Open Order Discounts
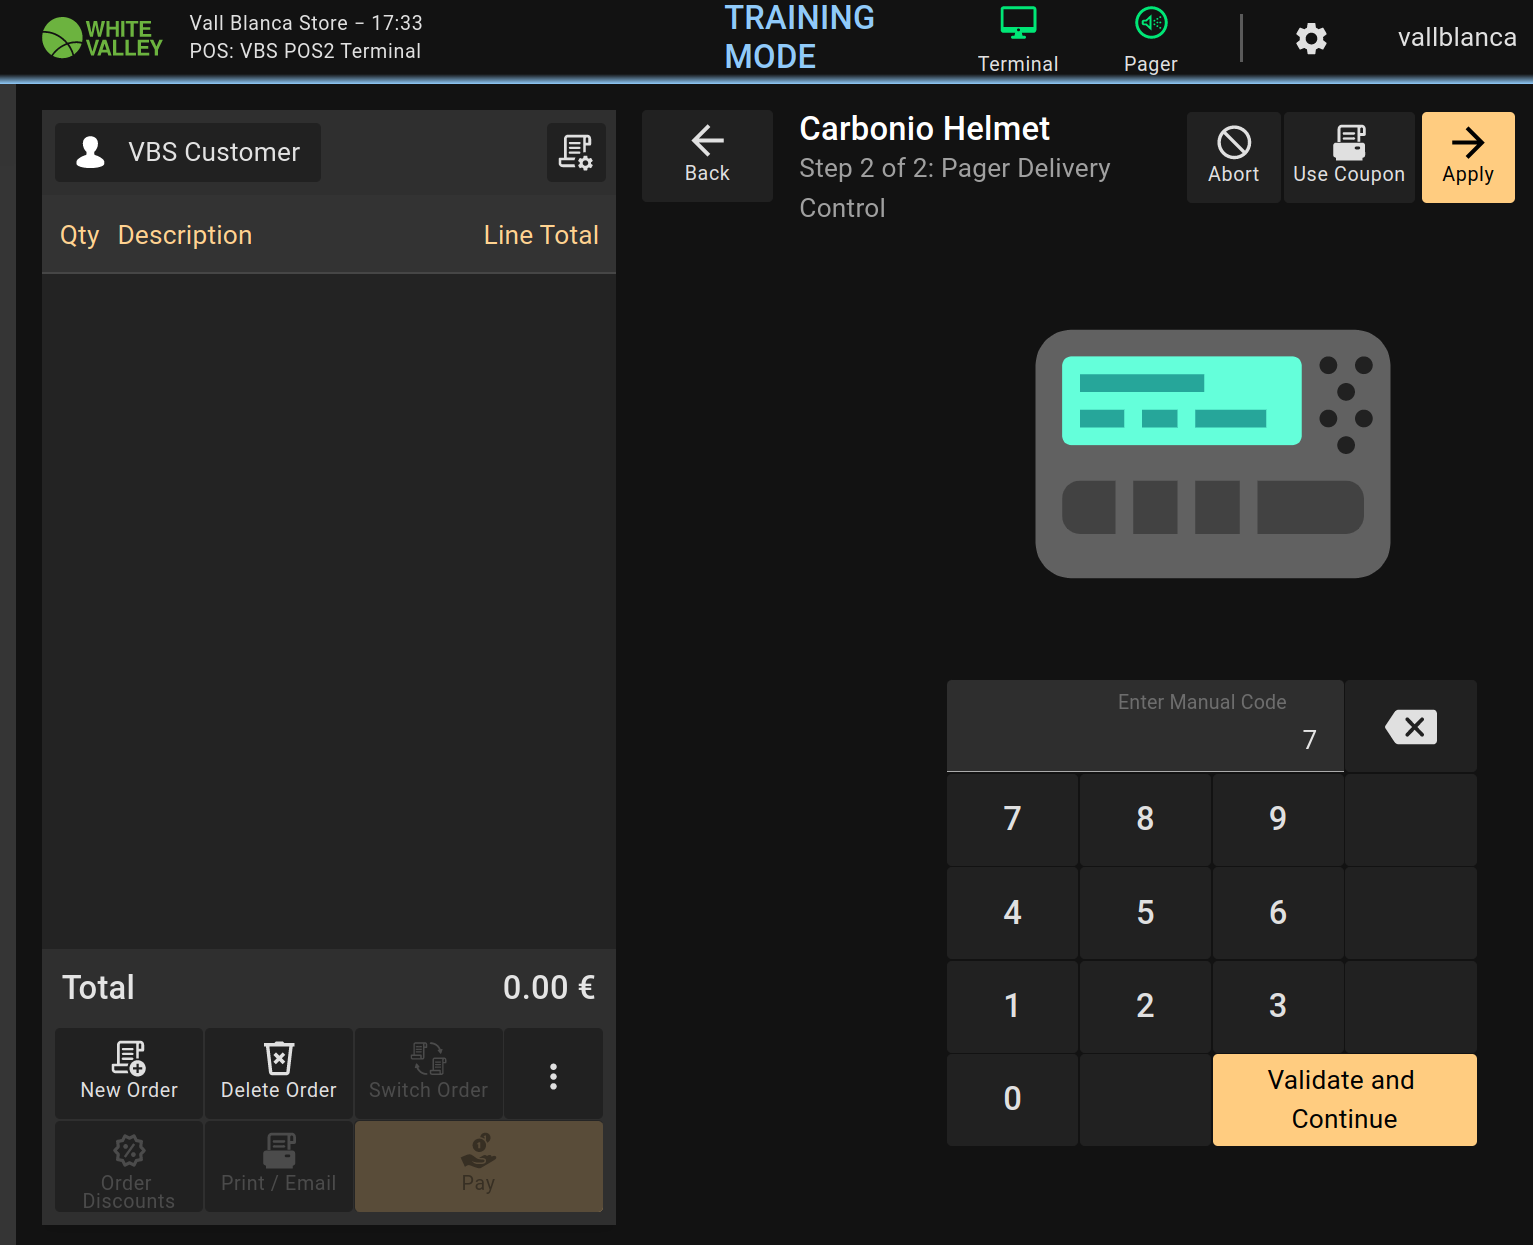Viewport: 1533px width, 1245px height. tap(129, 1166)
